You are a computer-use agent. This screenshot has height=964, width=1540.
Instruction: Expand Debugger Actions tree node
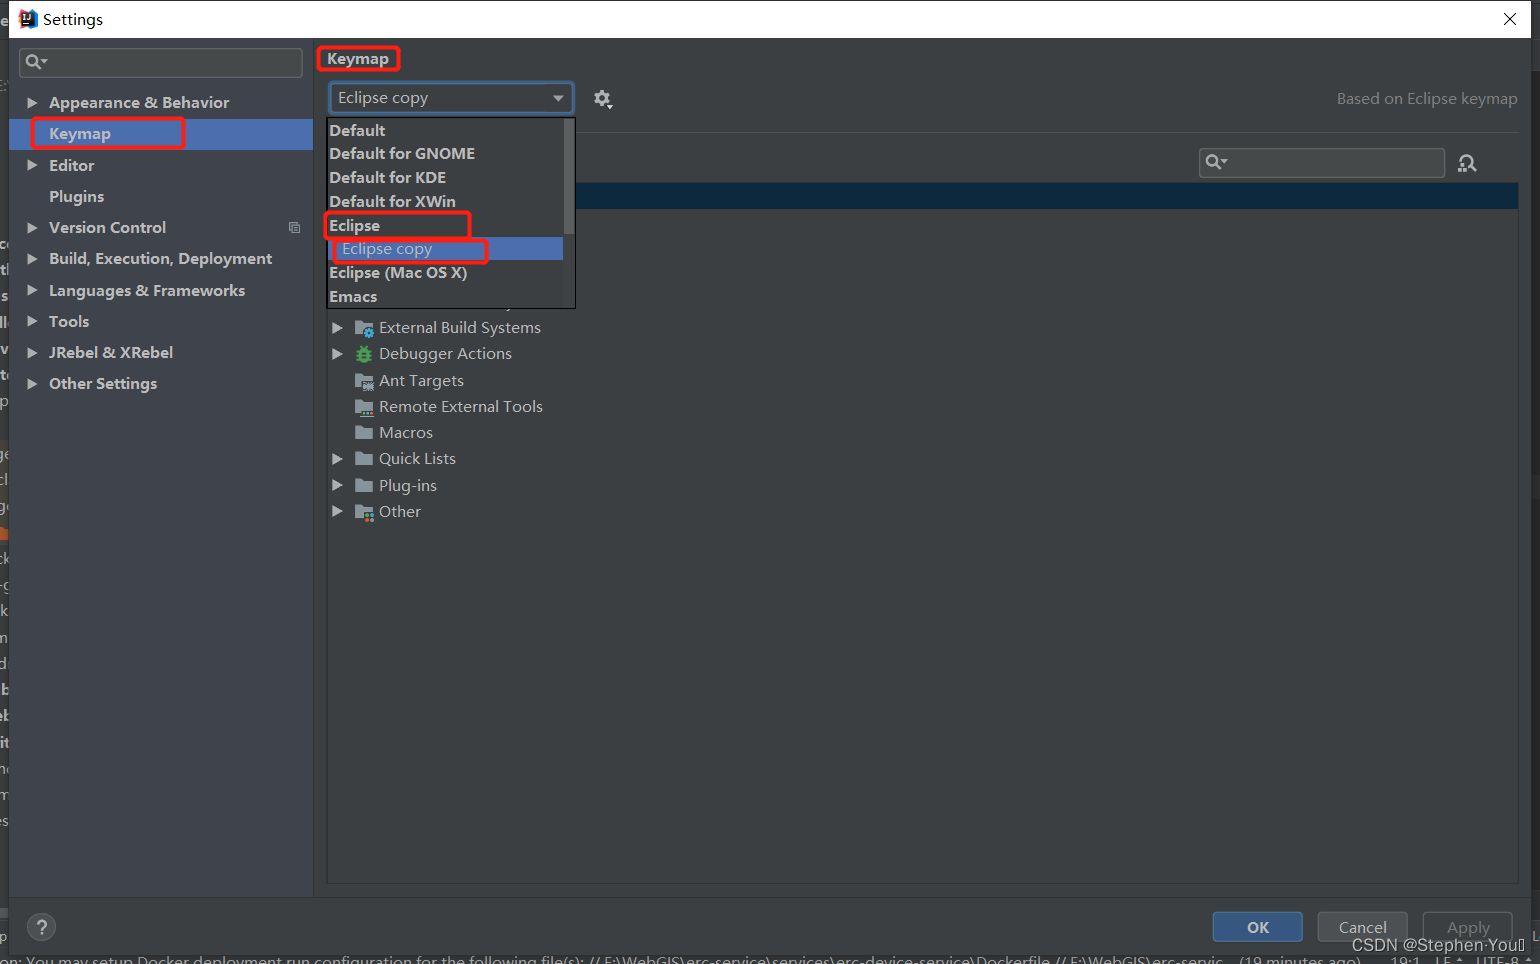(337, 354)
